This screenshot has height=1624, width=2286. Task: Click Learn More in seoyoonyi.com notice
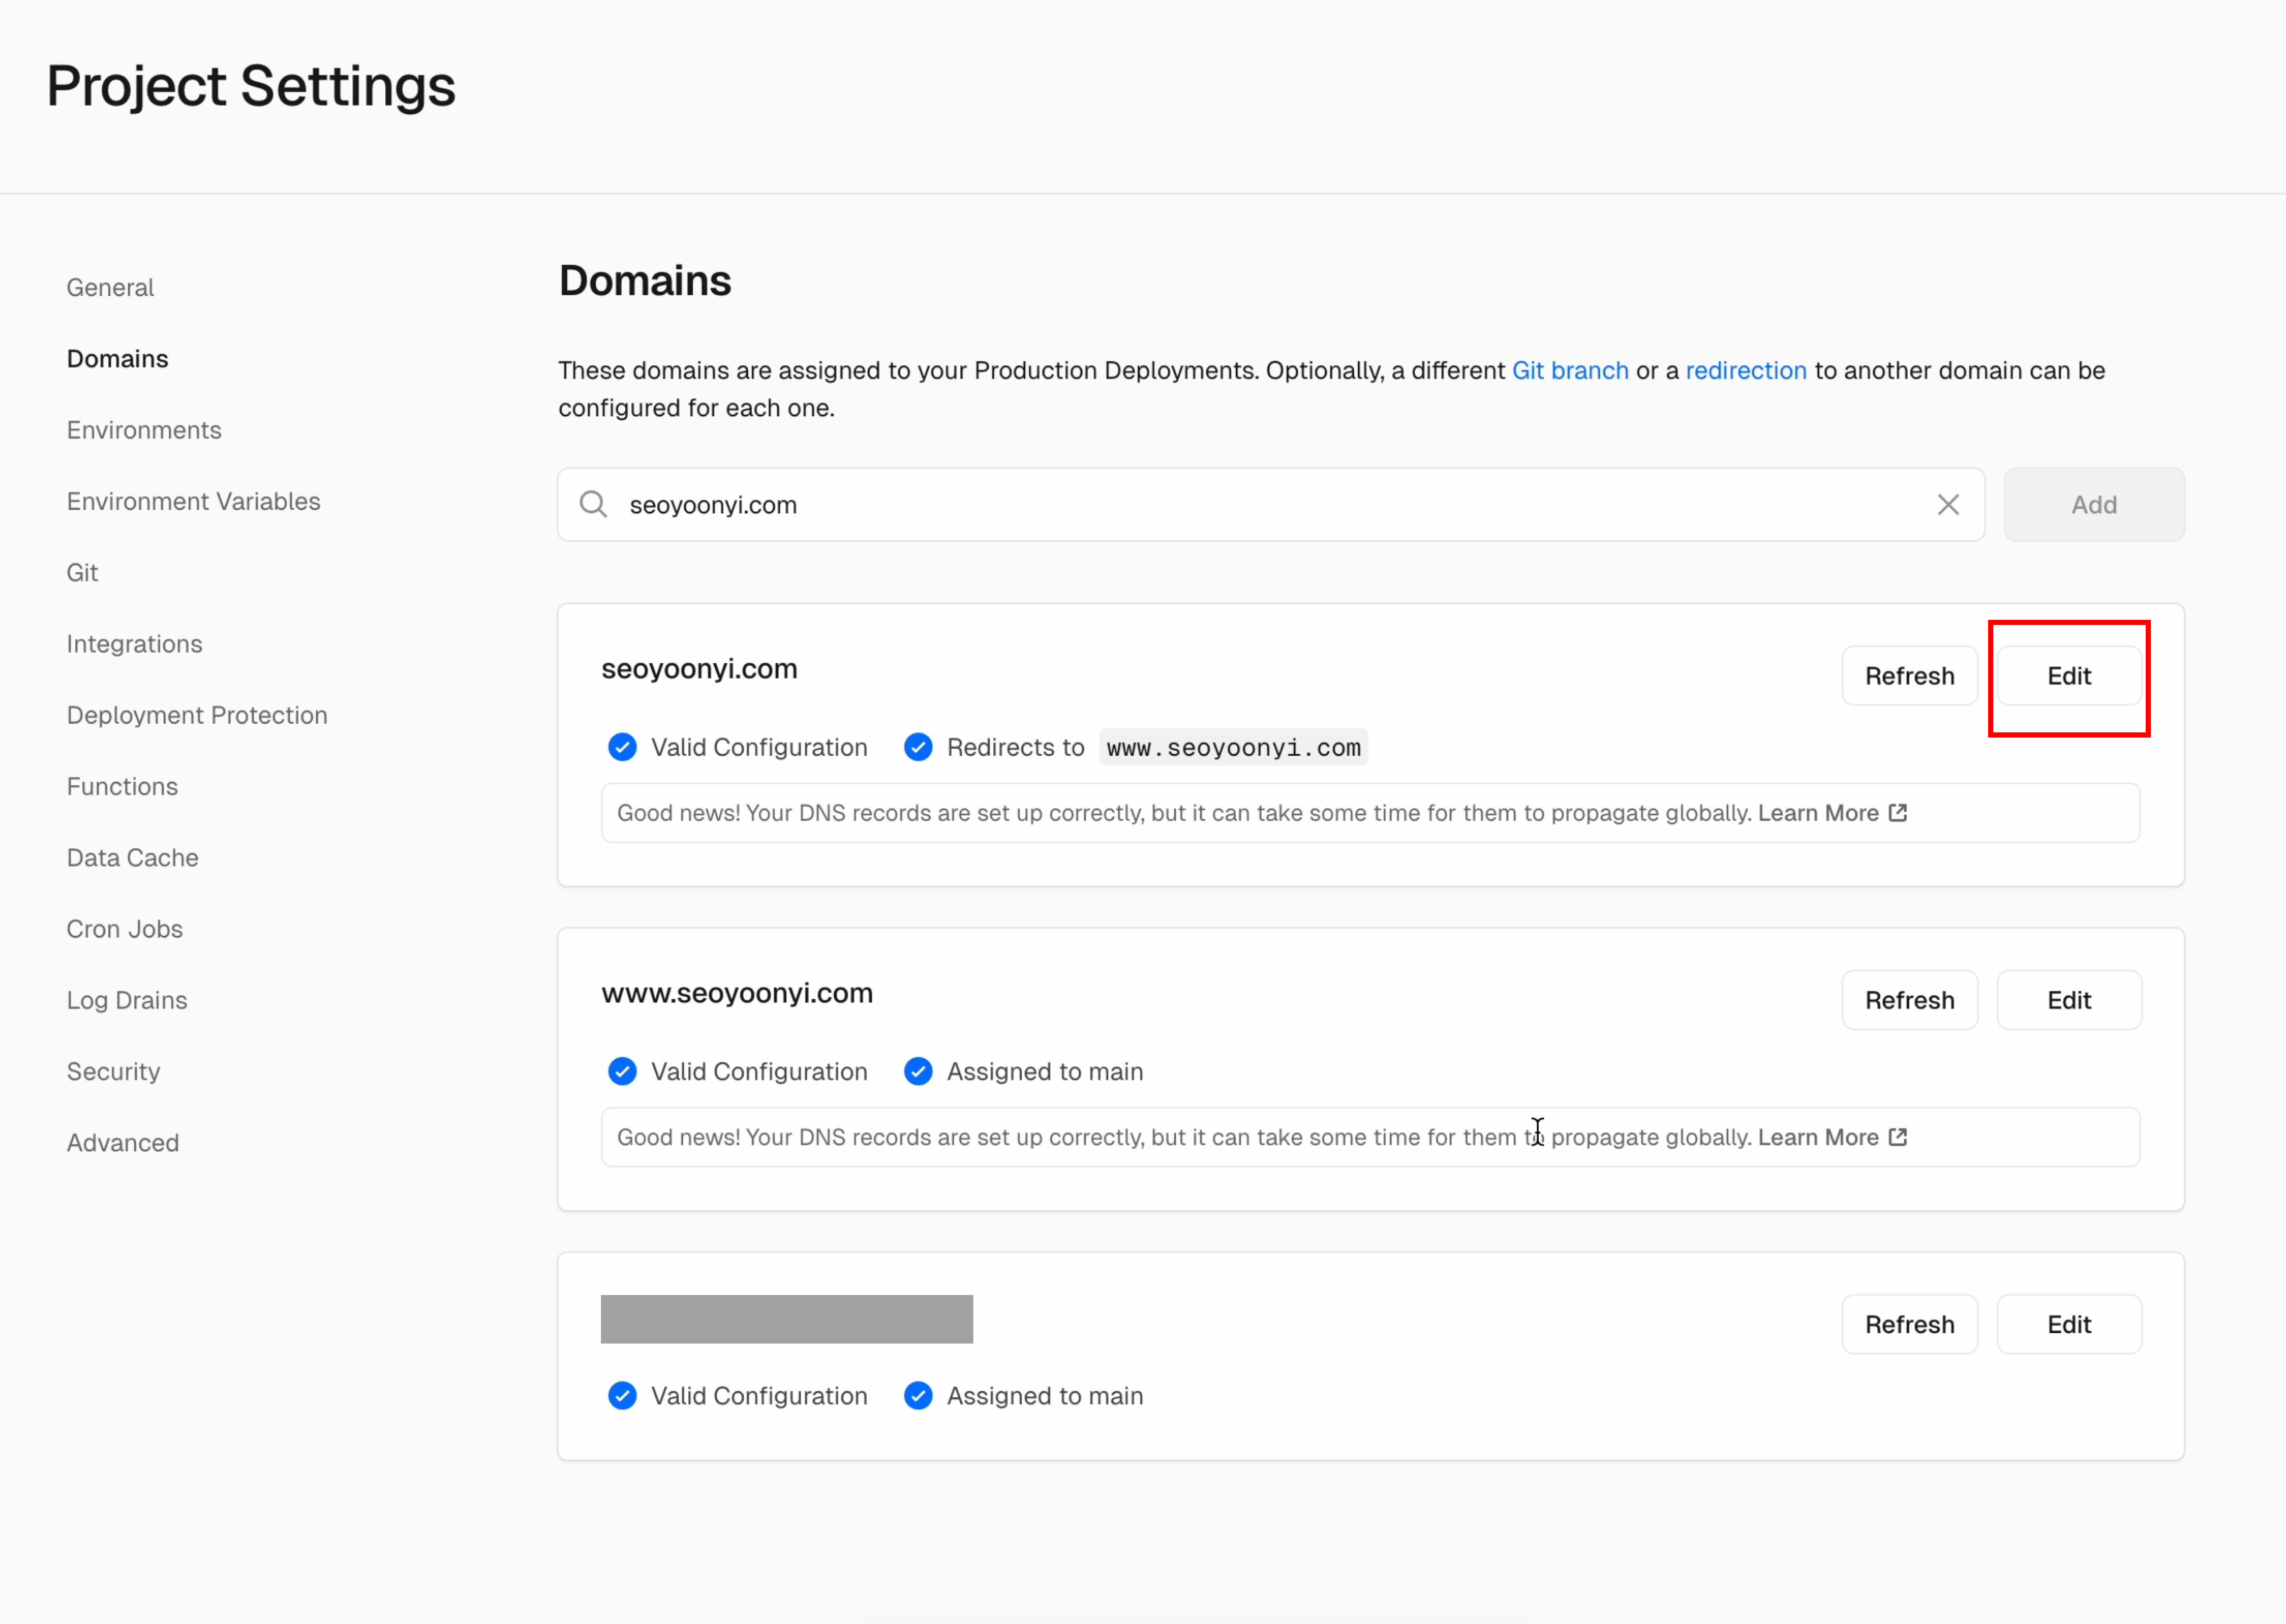click(x=1817, y=812)
